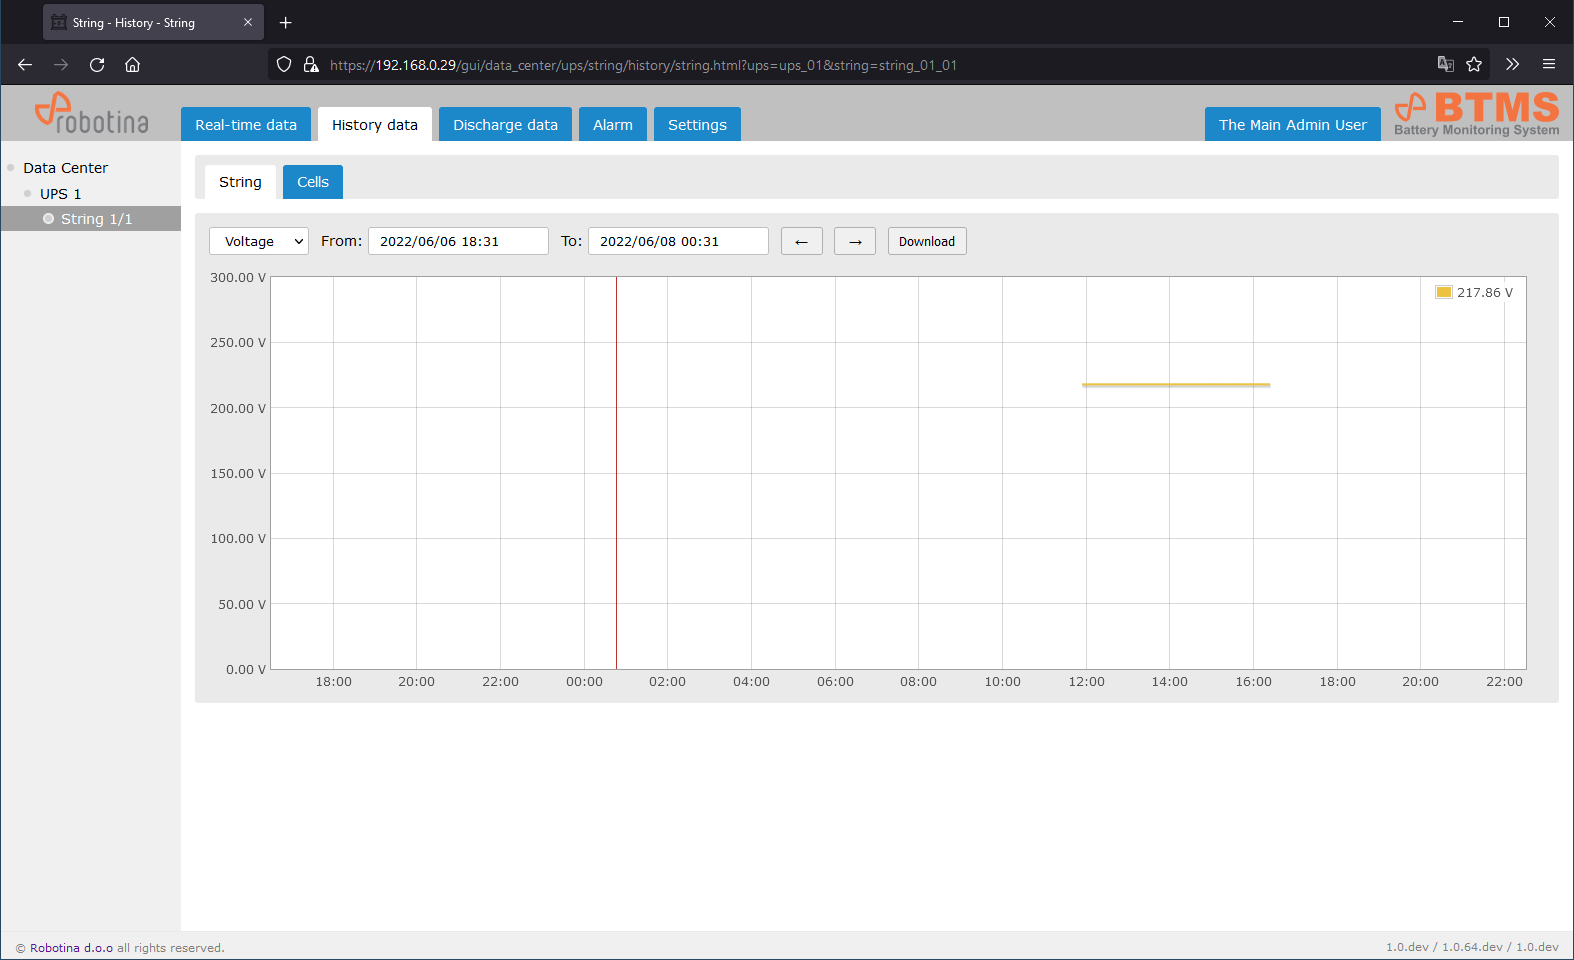Switch to the Cells sub-tab
1574x960 pixels.
click(x=312, y=182)
